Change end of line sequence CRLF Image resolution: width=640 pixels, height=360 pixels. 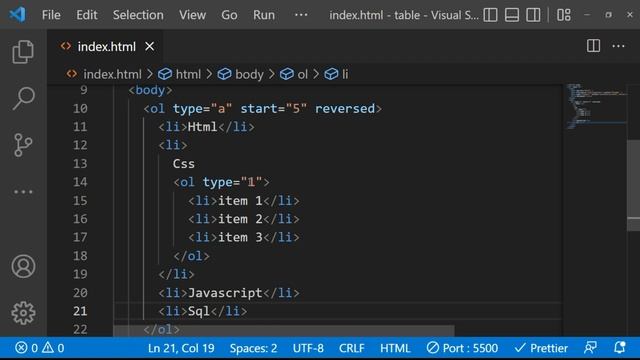351,348
